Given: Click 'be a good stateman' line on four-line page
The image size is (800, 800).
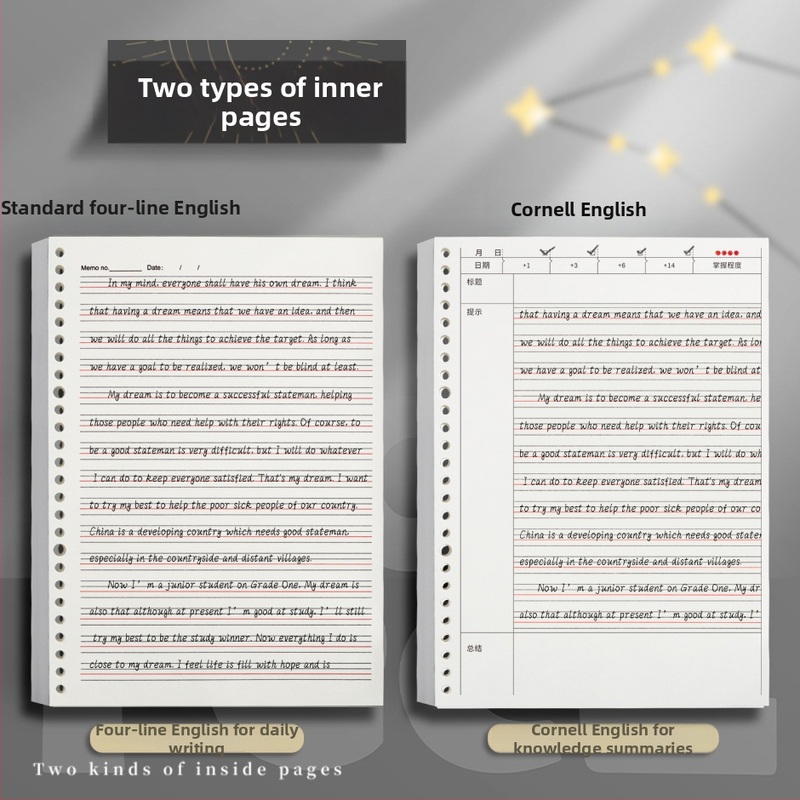Looking at the screenshot, I should 225,451.
